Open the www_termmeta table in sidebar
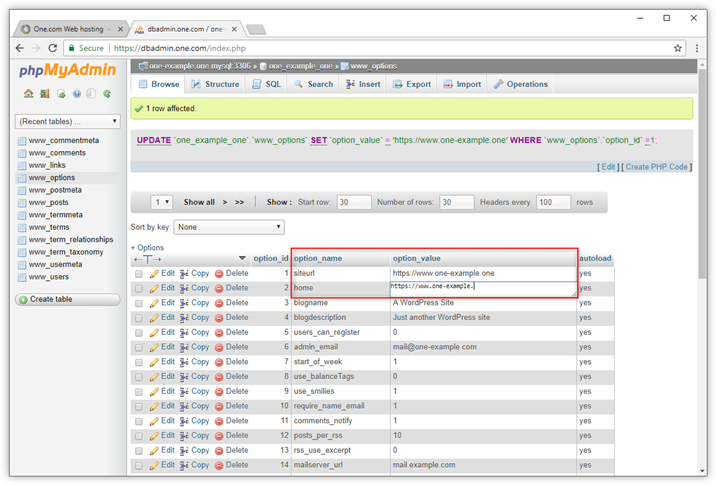The width and height of the screenshot is (716, 485). coord(55,215)
